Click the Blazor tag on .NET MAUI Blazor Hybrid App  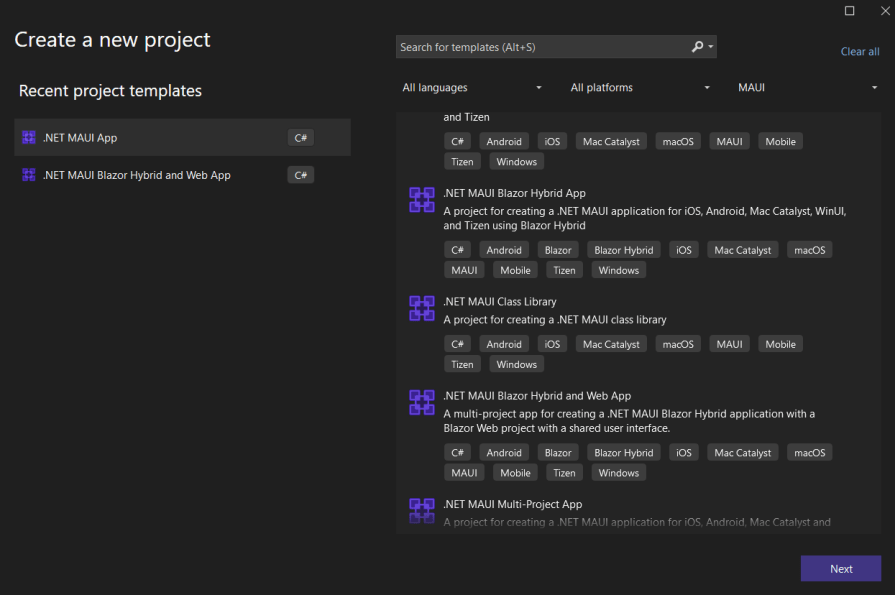click(557, 249)
